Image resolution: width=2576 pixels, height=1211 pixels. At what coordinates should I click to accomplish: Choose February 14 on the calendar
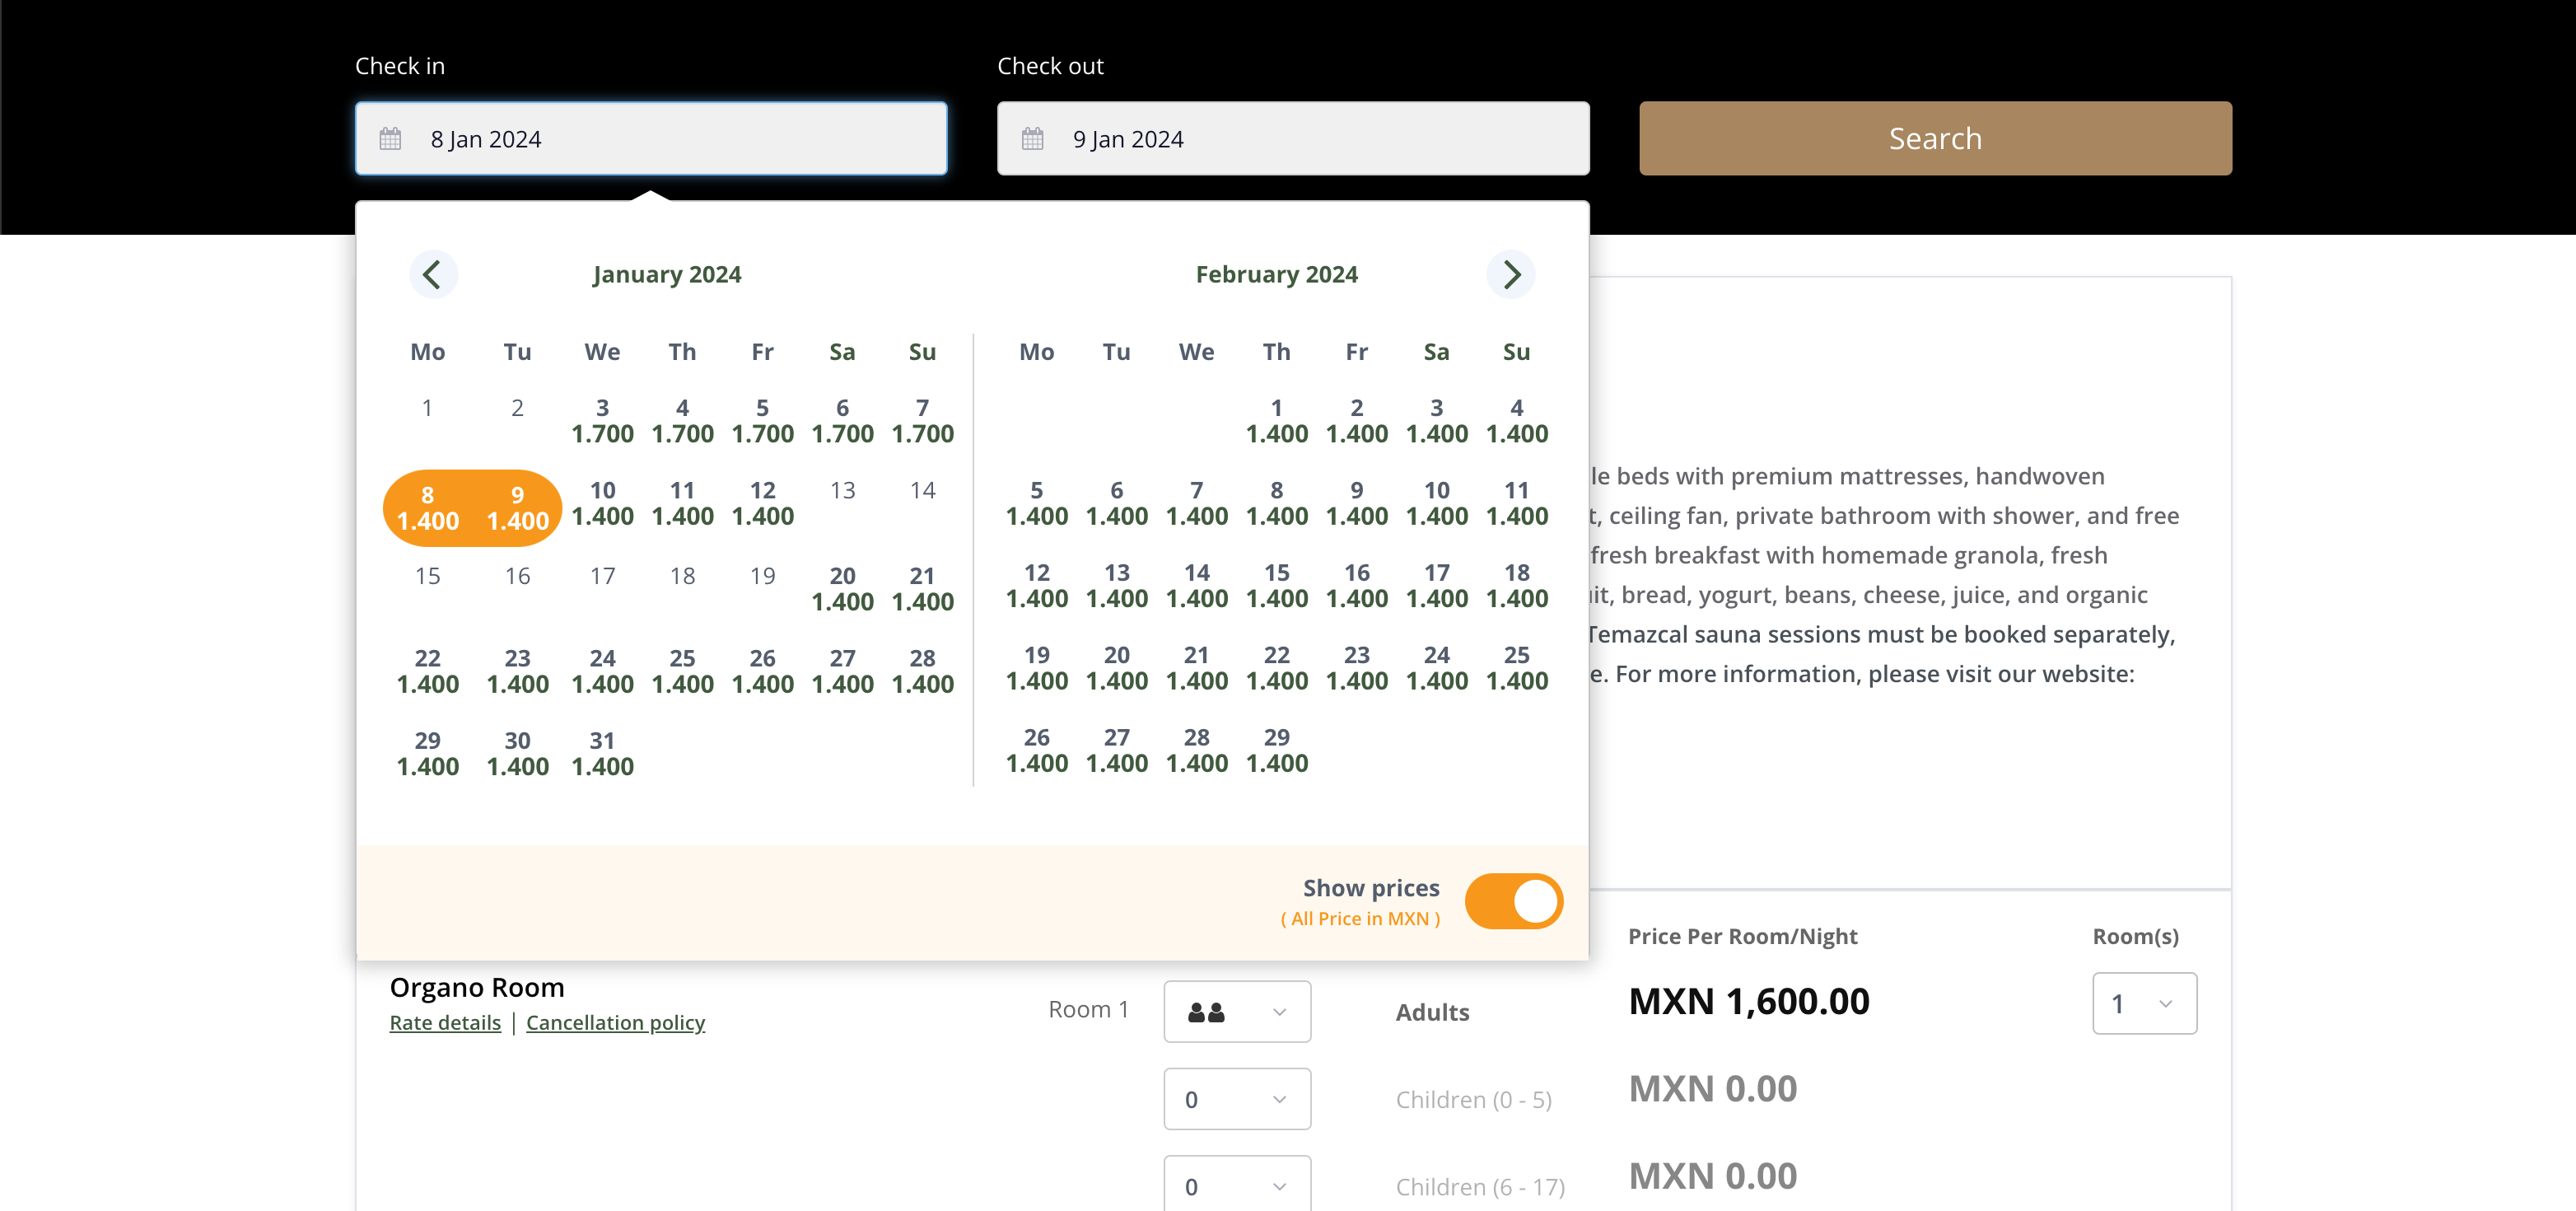(x=1196, y=585)
